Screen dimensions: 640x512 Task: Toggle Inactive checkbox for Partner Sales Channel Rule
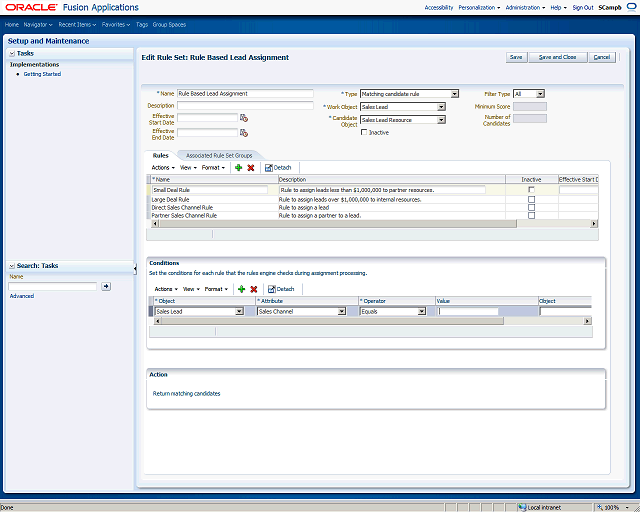(531, 215)
